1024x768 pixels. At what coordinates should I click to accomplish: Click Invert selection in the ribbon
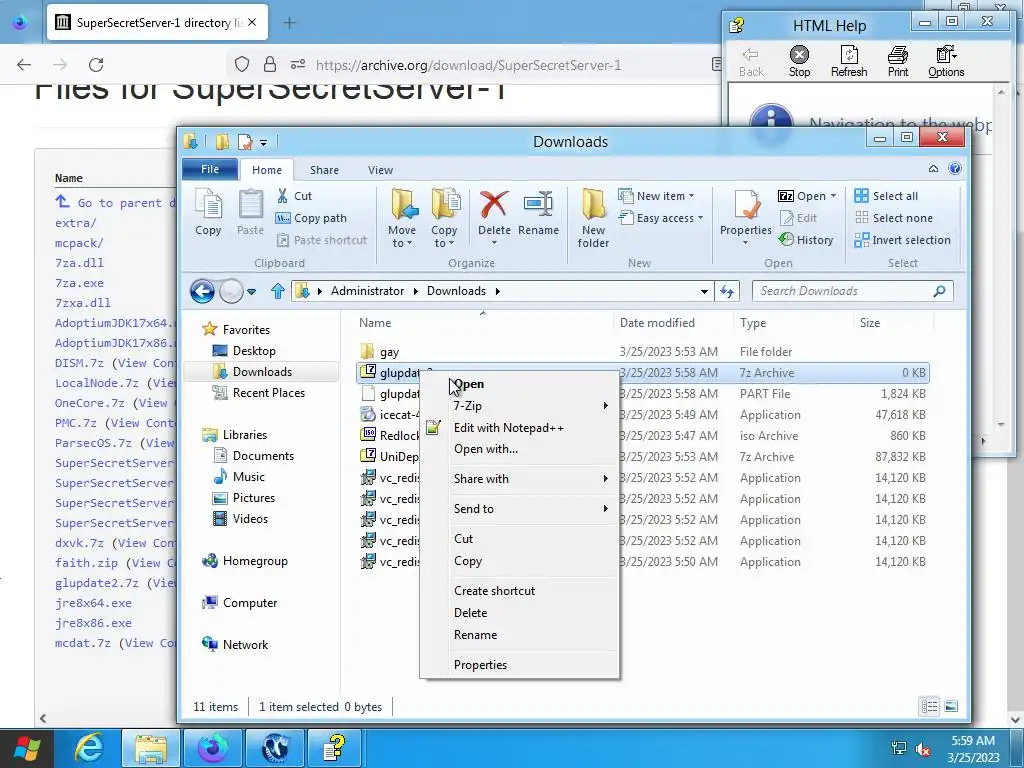[x=903, y=240]
